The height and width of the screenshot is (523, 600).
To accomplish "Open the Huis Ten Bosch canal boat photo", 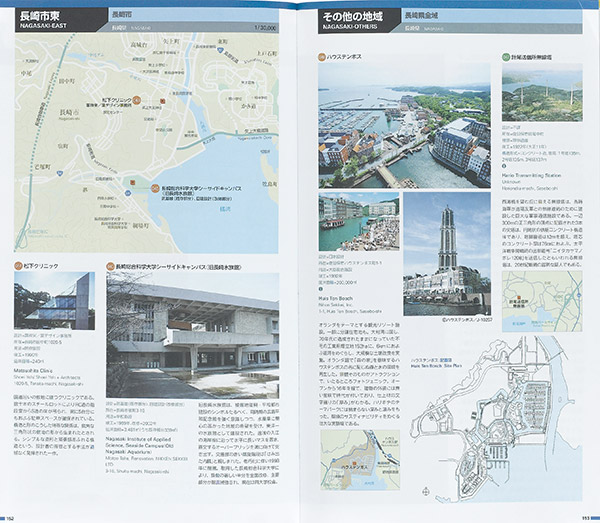I will click(359, 222).
